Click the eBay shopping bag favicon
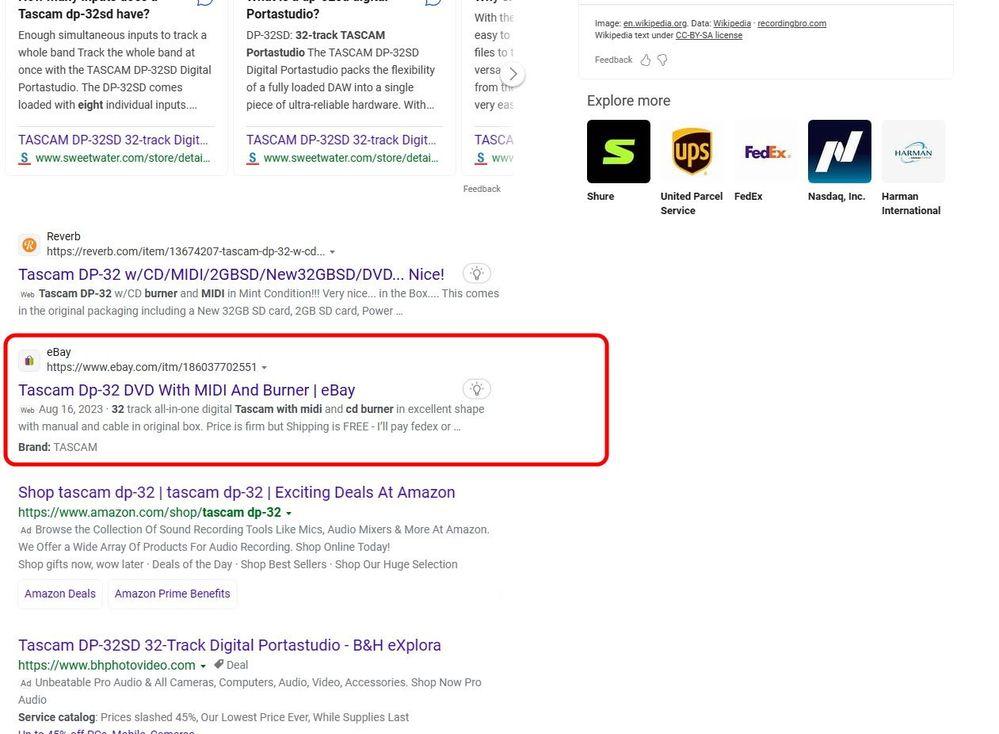Image resolution: width=999 pixels, height=734 pixels. click(29, 361)
